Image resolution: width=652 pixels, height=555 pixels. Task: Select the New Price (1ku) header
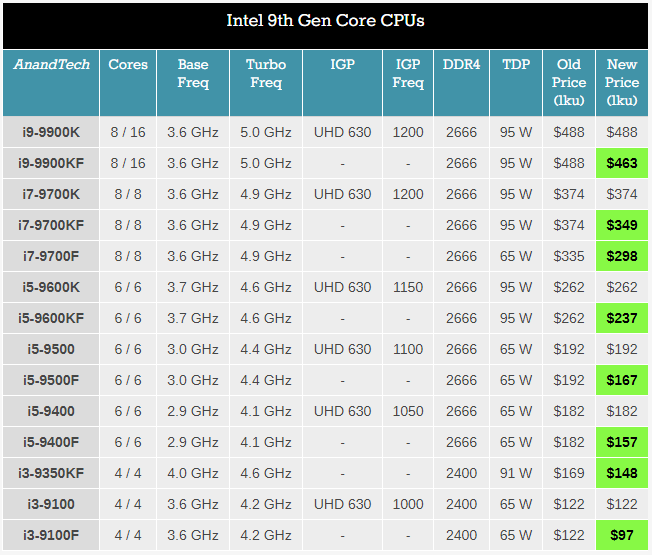622,83
